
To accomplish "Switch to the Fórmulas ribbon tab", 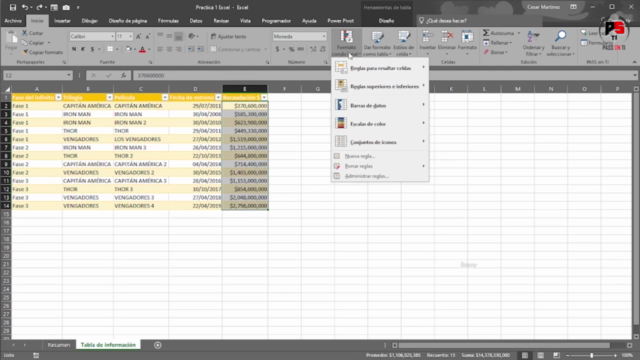I will pos(168,21).
